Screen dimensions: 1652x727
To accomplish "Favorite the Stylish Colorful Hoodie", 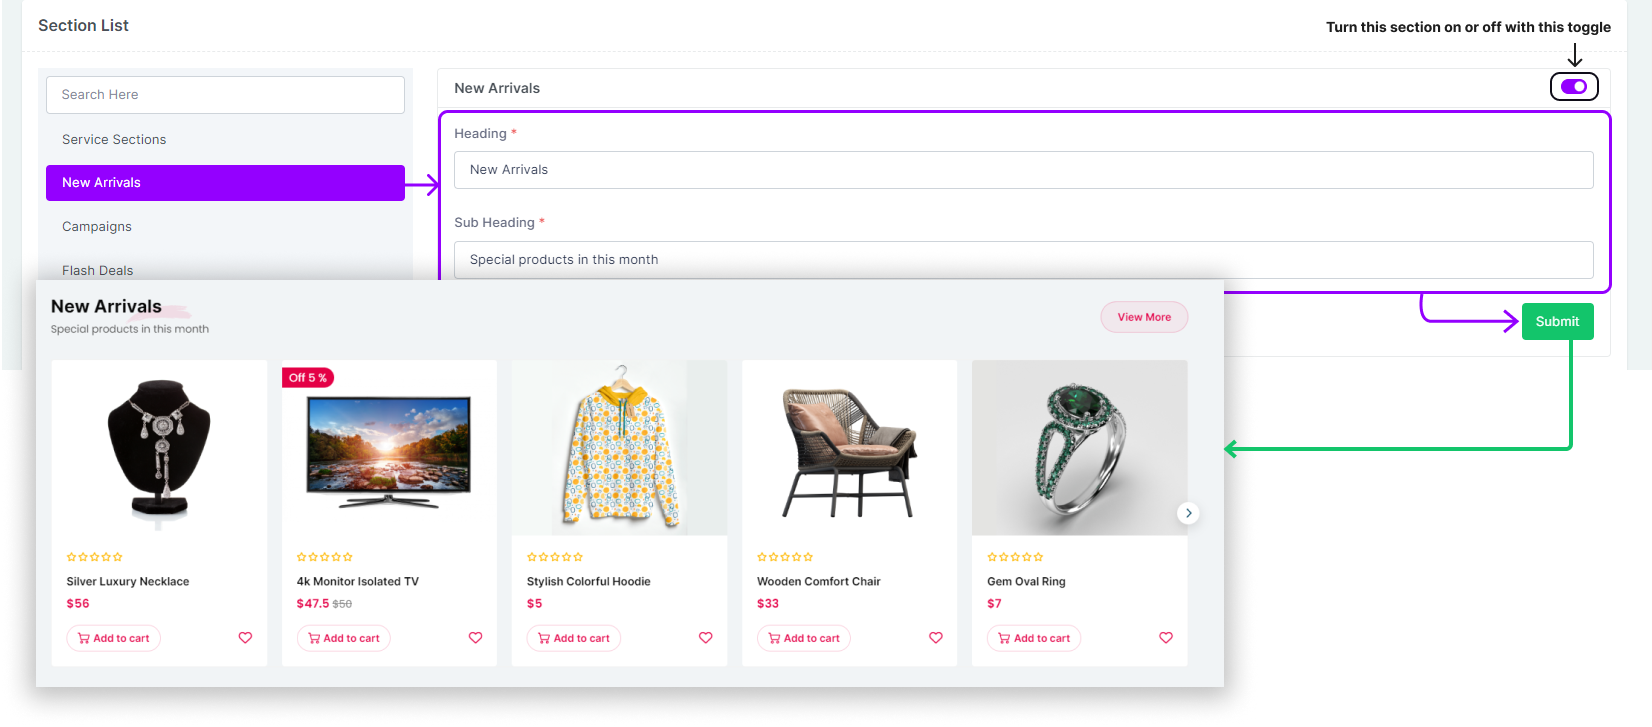I will click(x=705, y=638).
